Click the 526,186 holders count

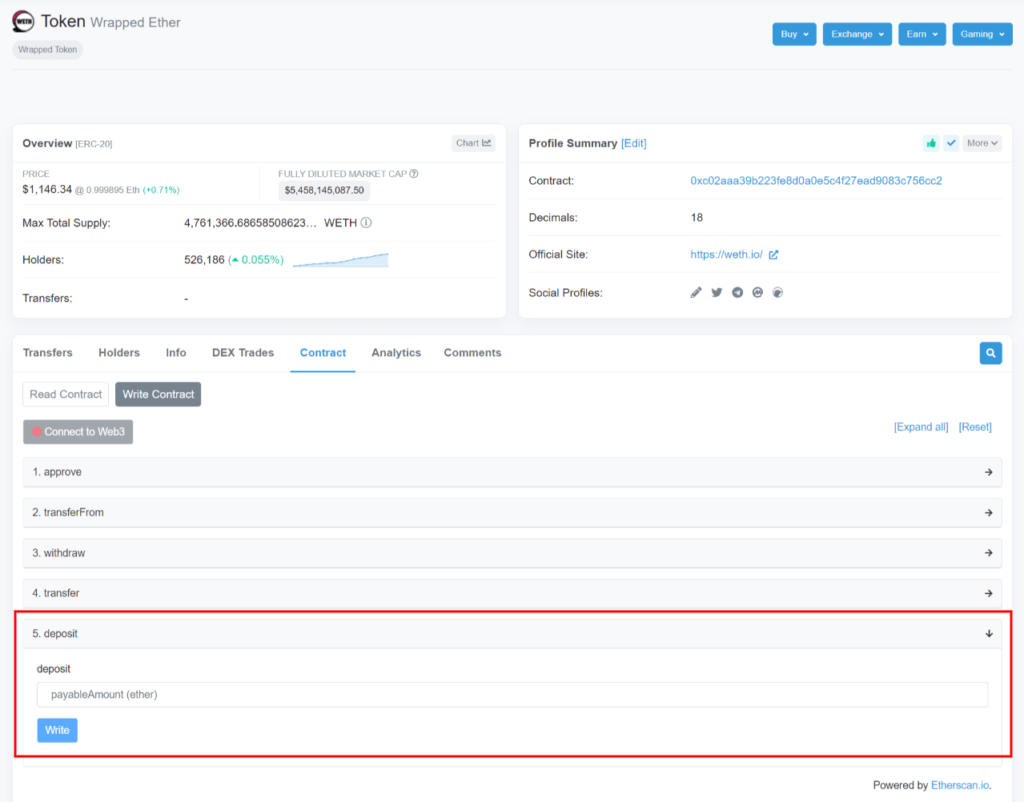204,260
